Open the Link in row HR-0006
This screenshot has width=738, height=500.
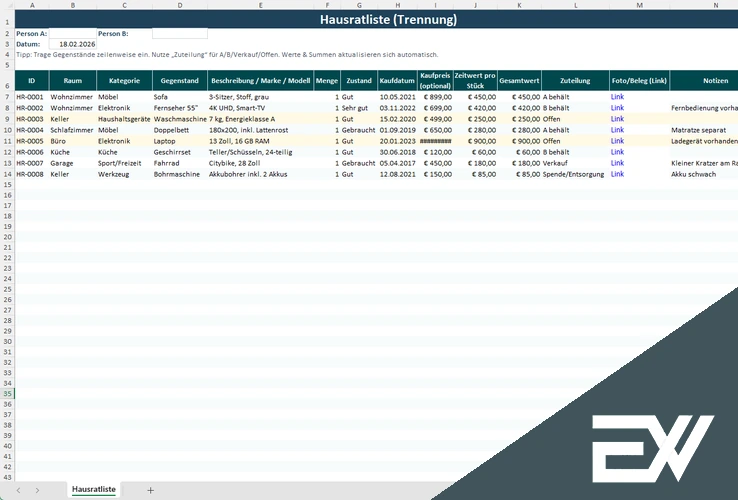[617, 152]
